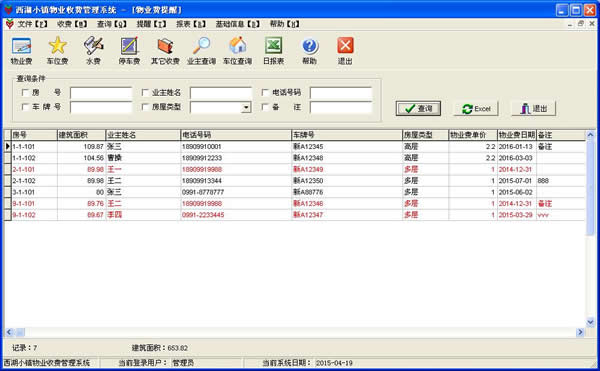This screenshot has width=600, height=371.
Task: Open the 基础信息 menu
Action: tap(238, 24)
